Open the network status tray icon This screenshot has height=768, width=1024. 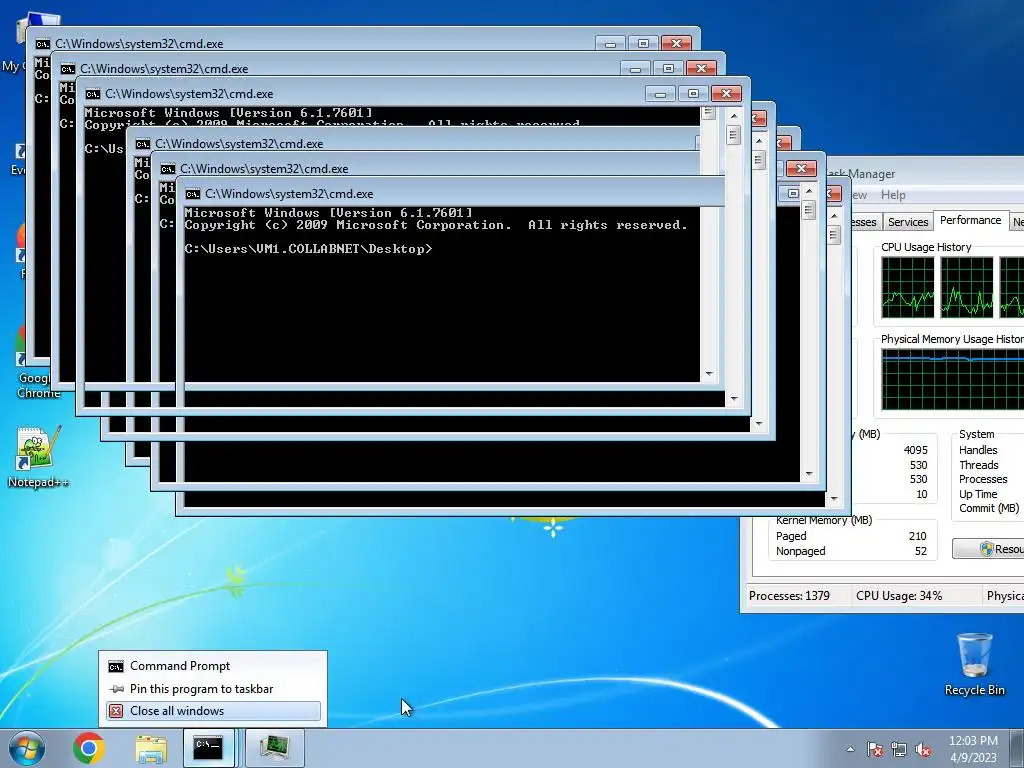point(899,749)
